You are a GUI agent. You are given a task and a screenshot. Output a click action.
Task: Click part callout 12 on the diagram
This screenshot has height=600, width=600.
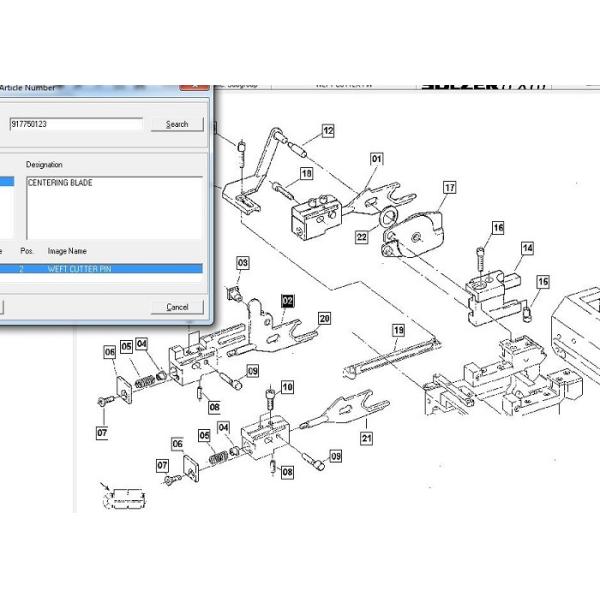327,131
